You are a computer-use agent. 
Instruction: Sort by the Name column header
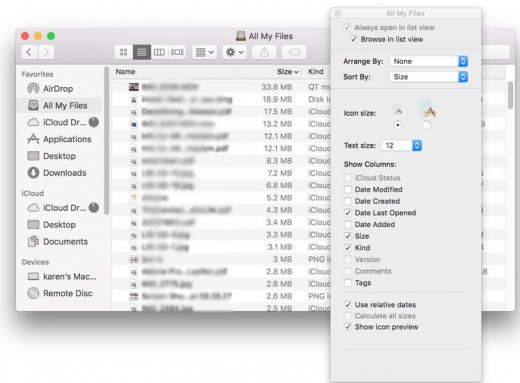[175, 72]
